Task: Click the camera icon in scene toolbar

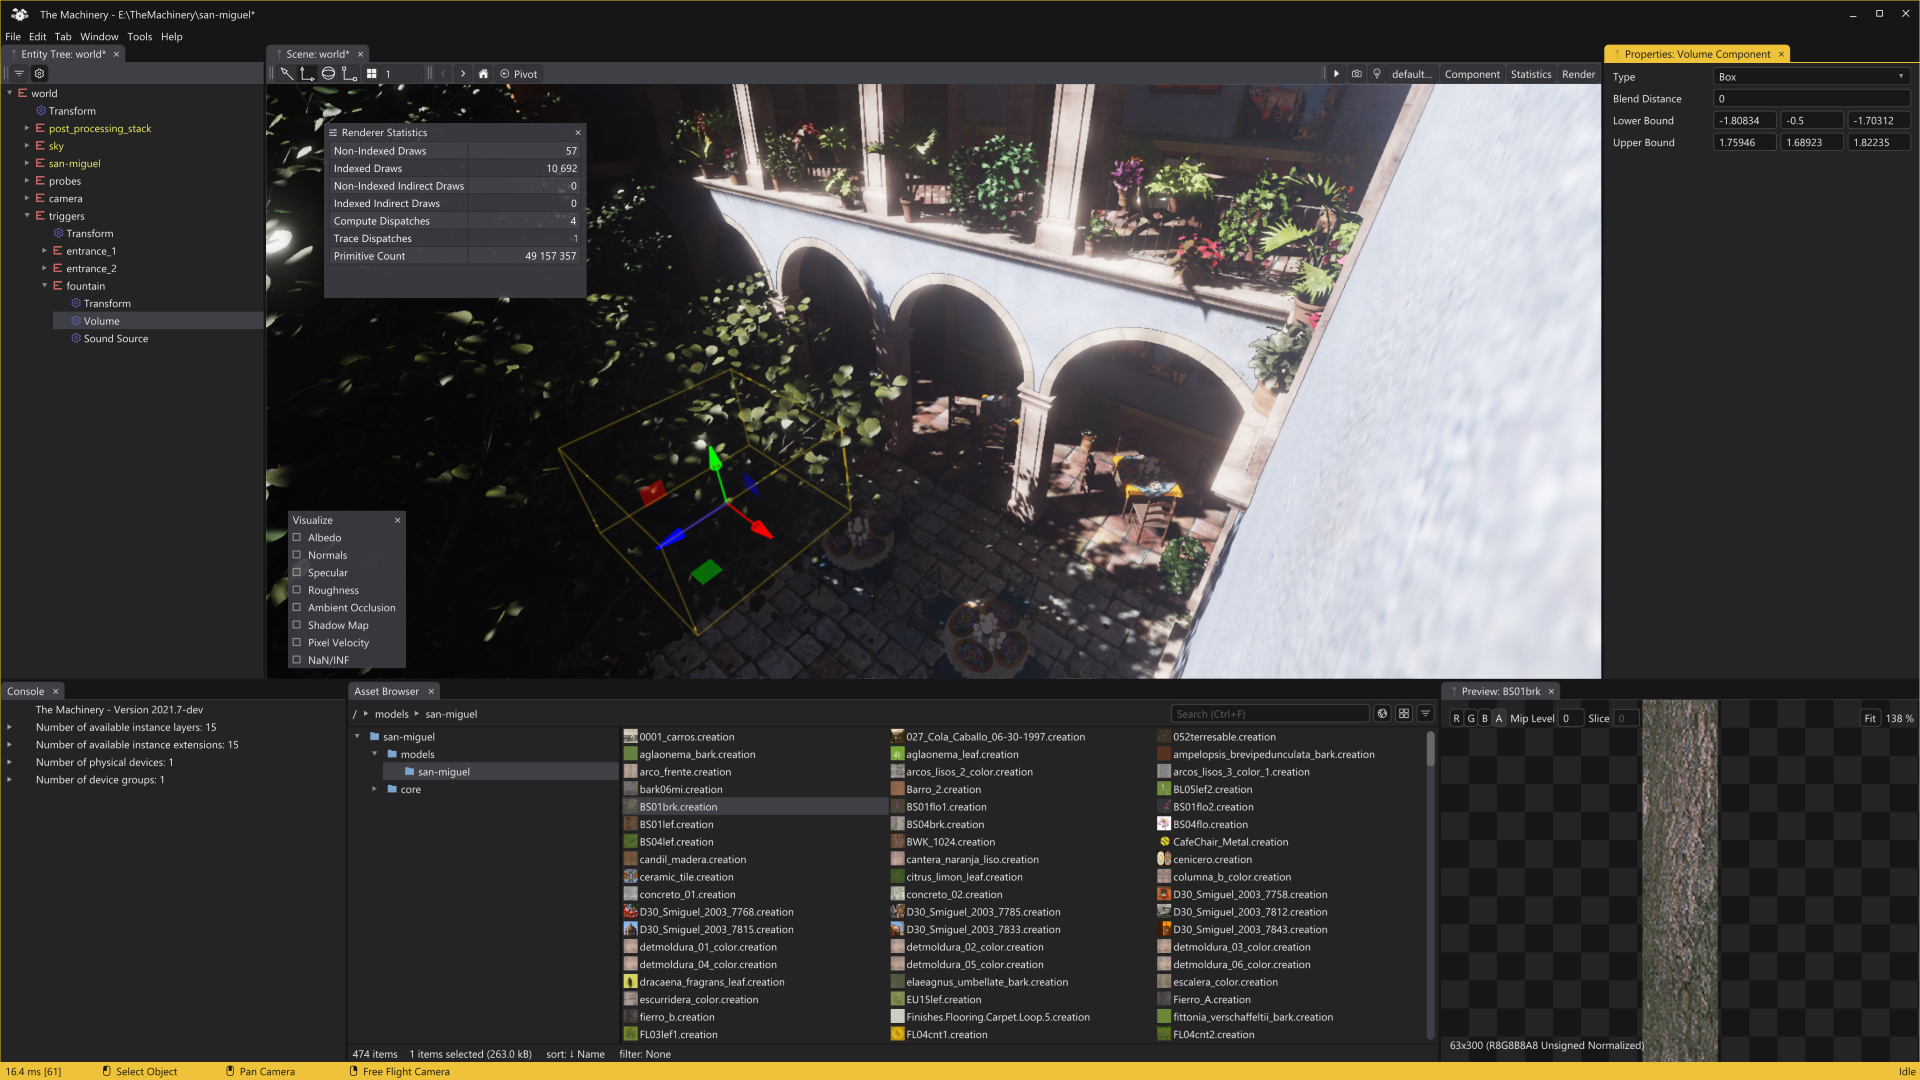Action: pyautogui.click(x=1356, y=74)
